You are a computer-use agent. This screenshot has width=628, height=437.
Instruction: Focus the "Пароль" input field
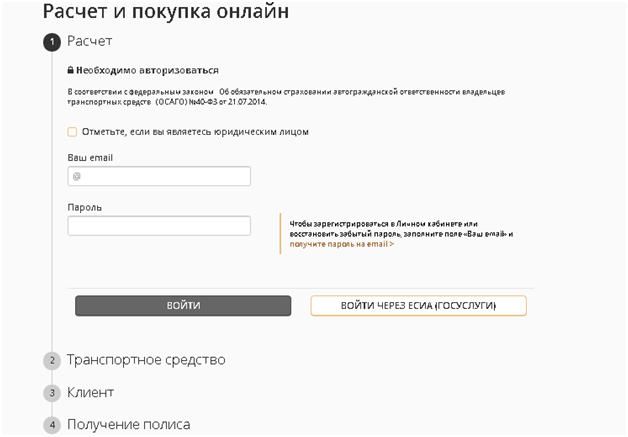(159, 226)
